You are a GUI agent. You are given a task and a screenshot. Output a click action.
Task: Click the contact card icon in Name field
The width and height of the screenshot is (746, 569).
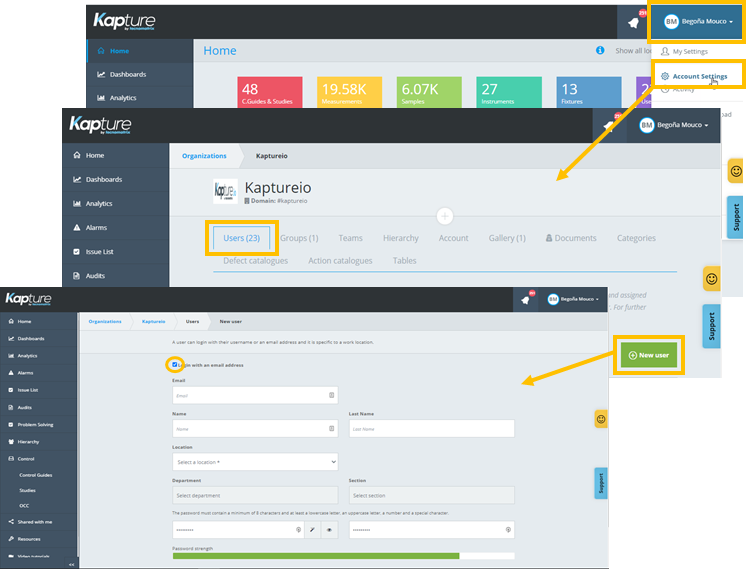tap(332, 429)
